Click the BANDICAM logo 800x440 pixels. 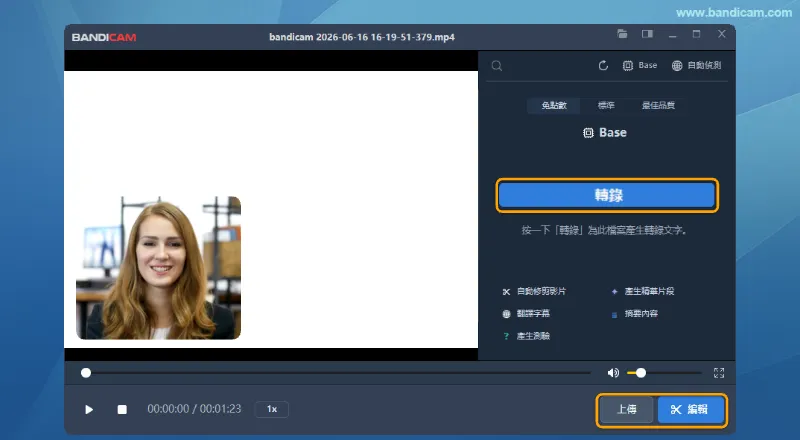pyautogui.click(x=104, y=37)
